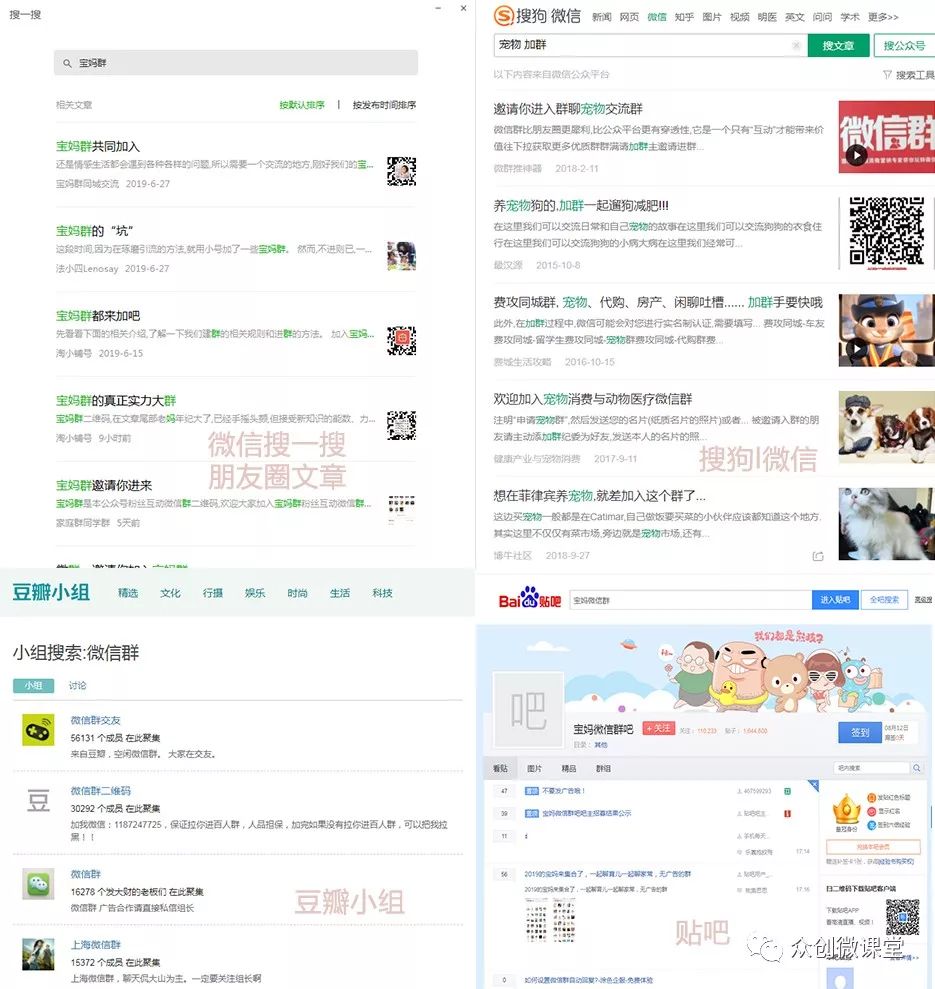Select the 小组 tab in Douban search
Screen dimensions: 935x989
(33, 686)
